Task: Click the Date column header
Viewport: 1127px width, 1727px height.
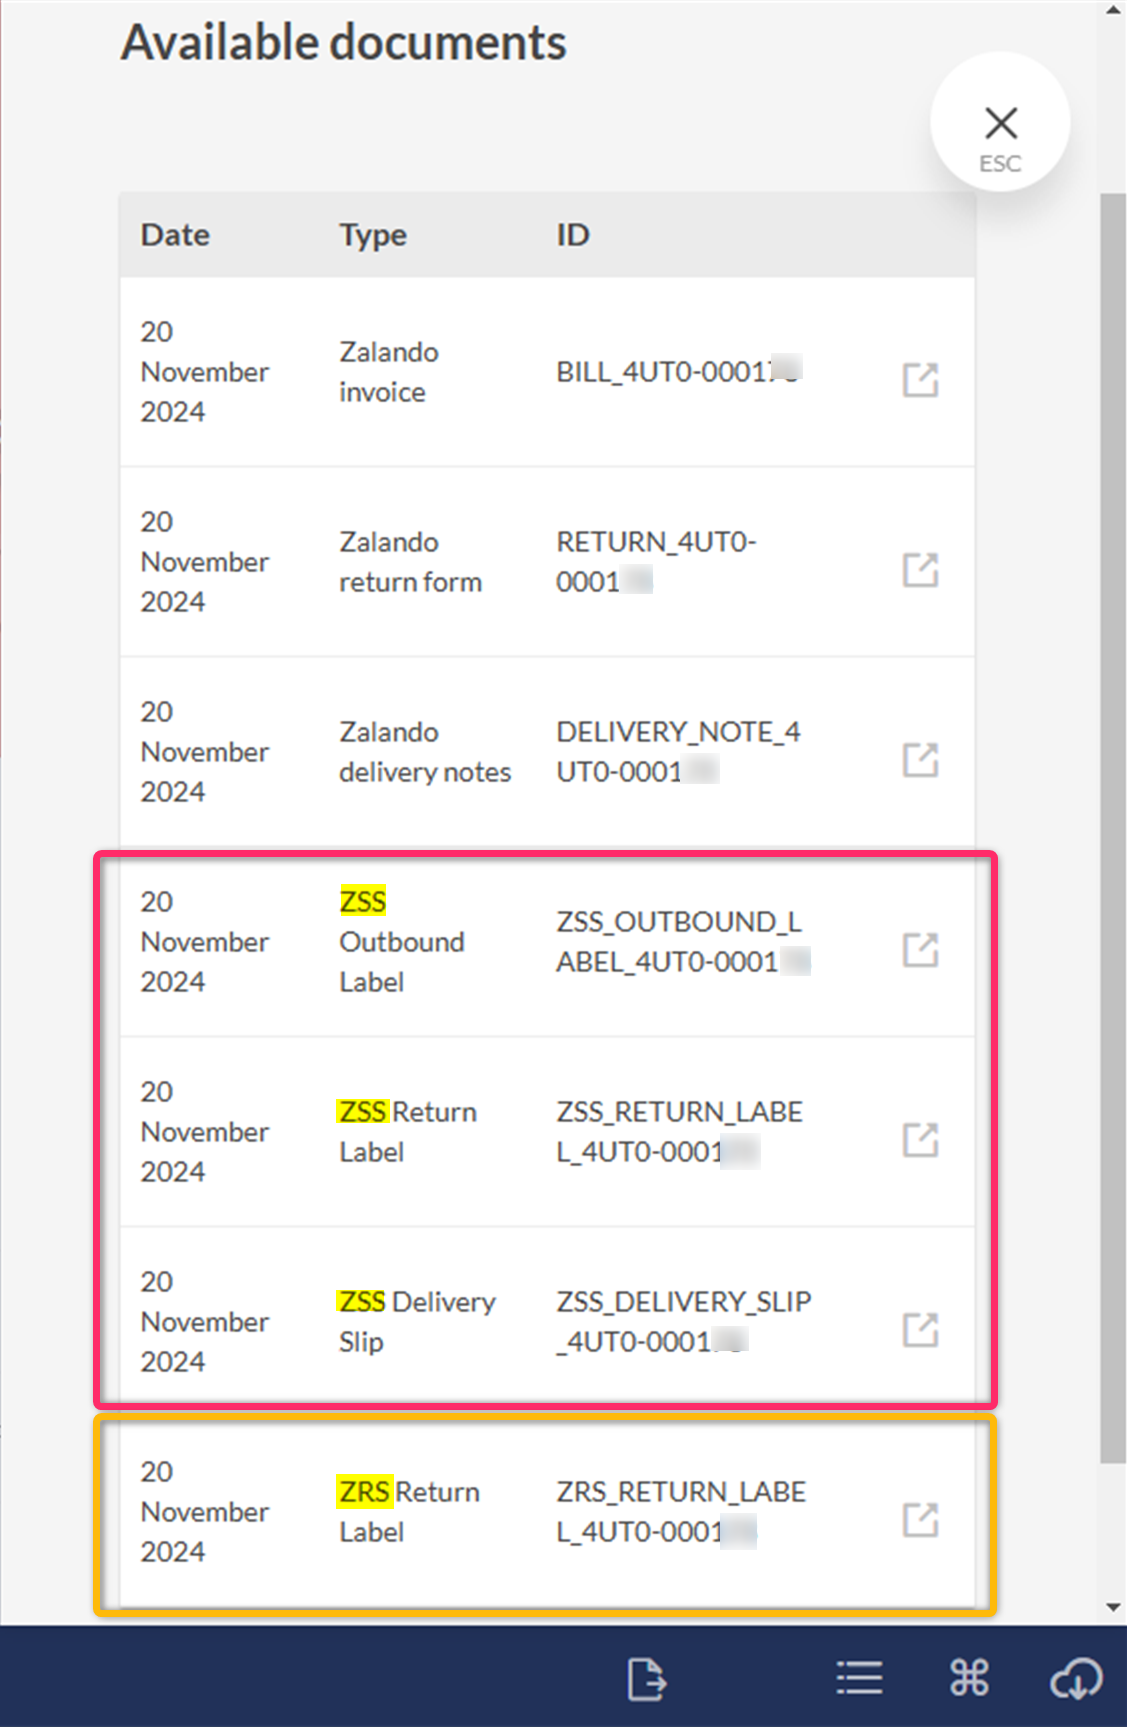Action: 175,235
